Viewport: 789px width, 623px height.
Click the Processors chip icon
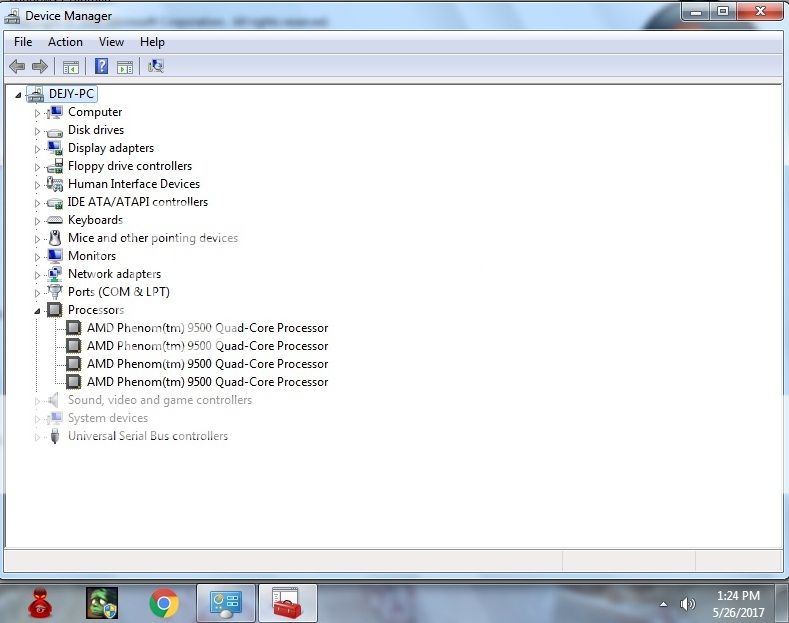[x=54, y=309]
